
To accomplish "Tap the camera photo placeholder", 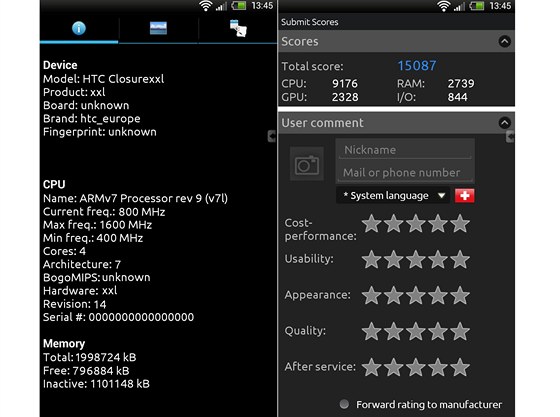I will [307, 164].
